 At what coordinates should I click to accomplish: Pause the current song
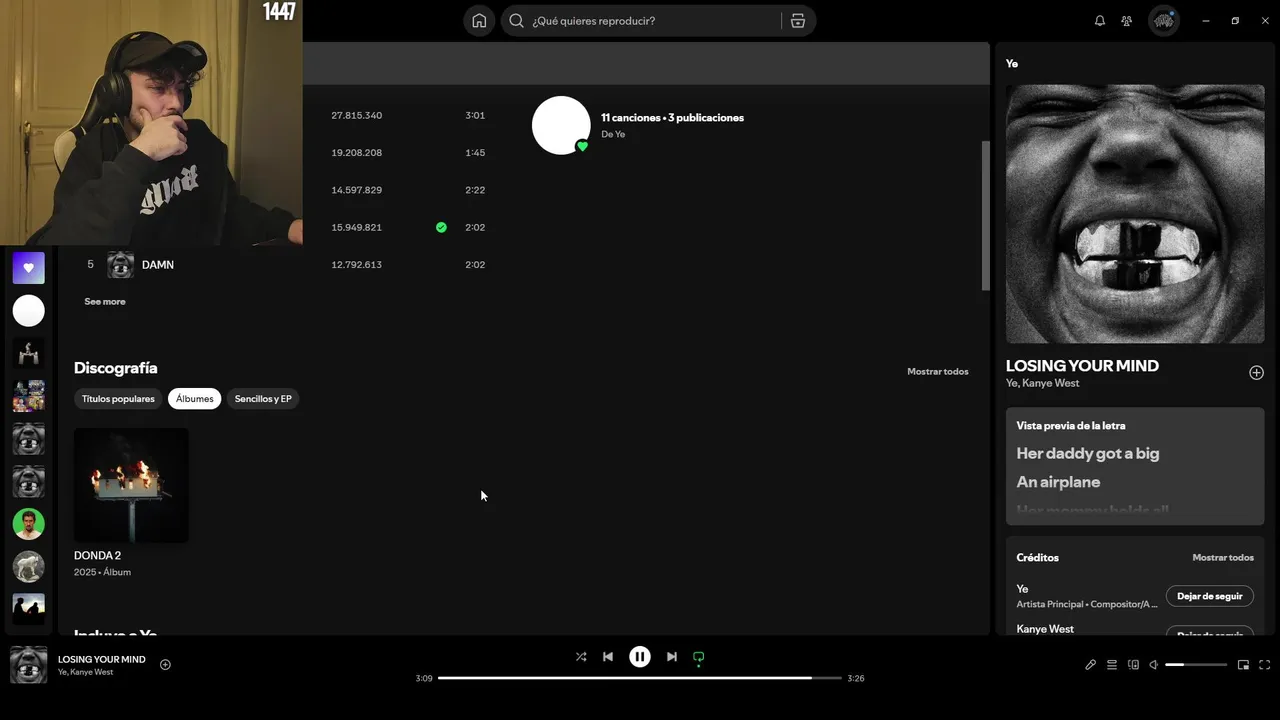click(640, 657)
